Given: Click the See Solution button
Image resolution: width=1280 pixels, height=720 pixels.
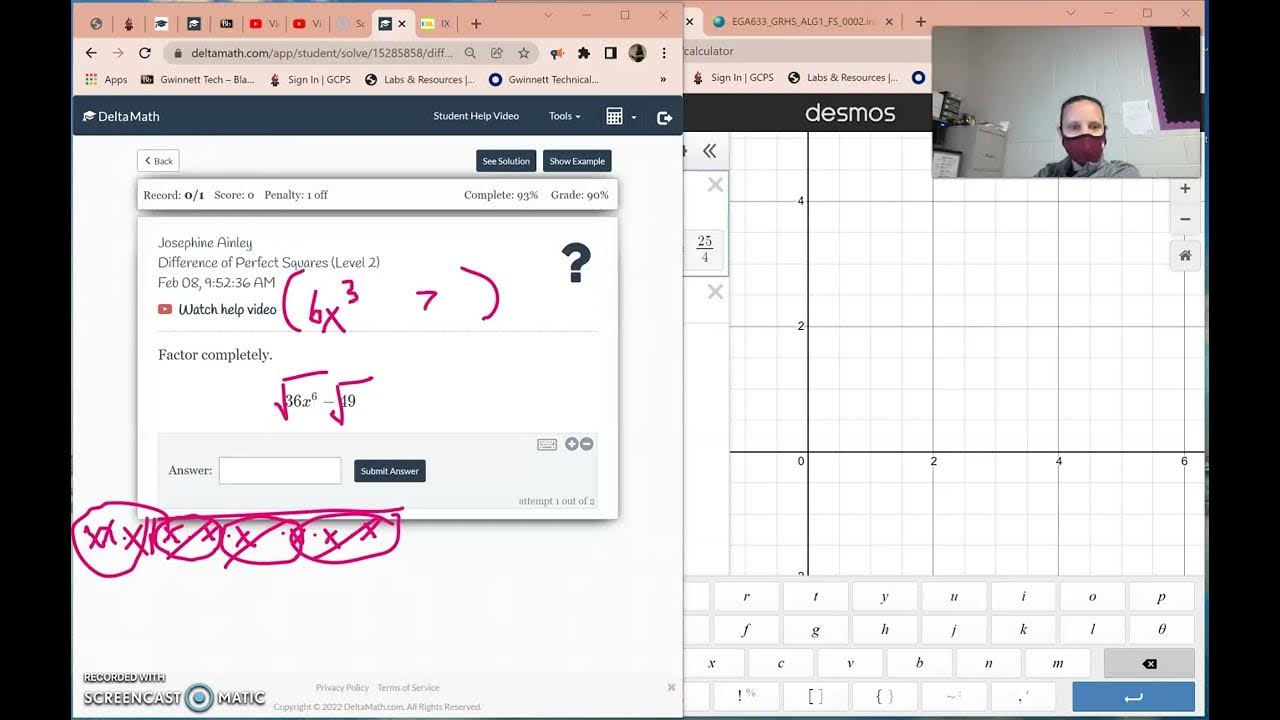Looking at the screenshot, I should pos(506,161).
